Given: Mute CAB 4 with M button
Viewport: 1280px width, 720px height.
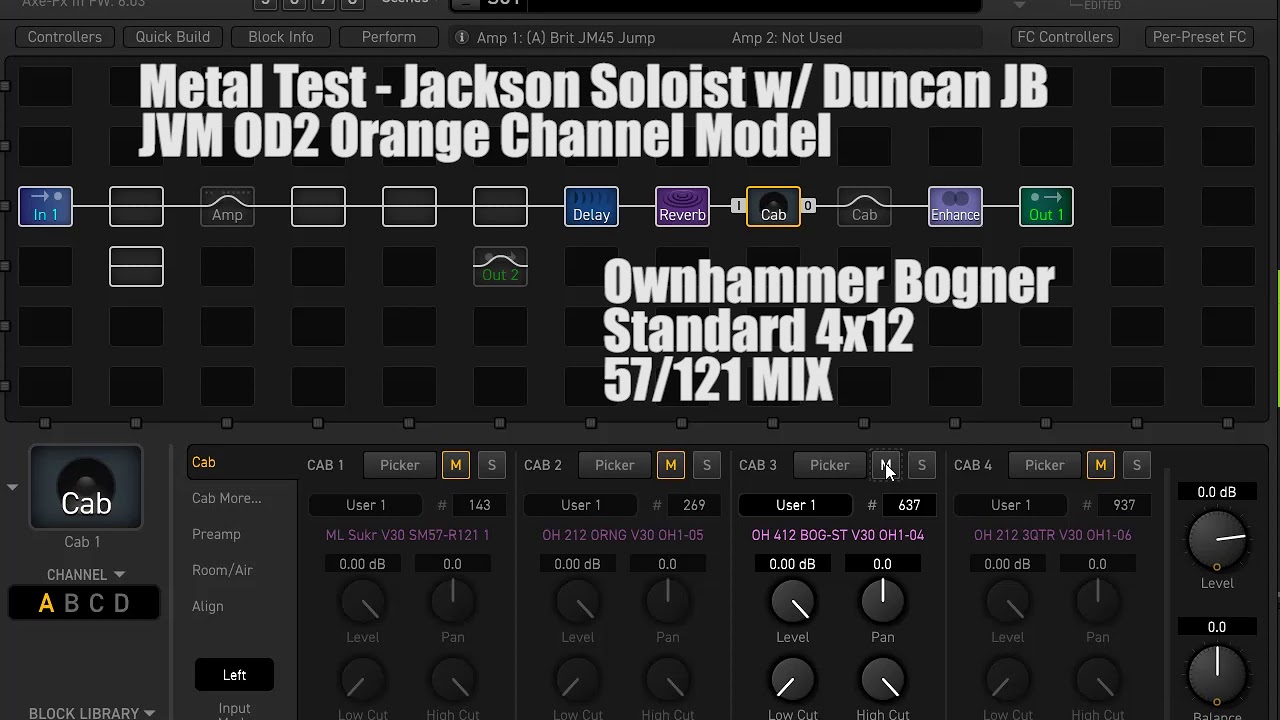Looking at the screenshot, I should [x=1101, y=465].
